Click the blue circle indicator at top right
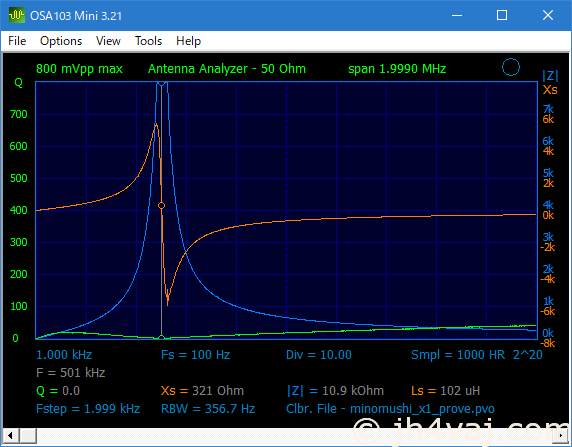 pyautogui.click(x=511, y=67)
